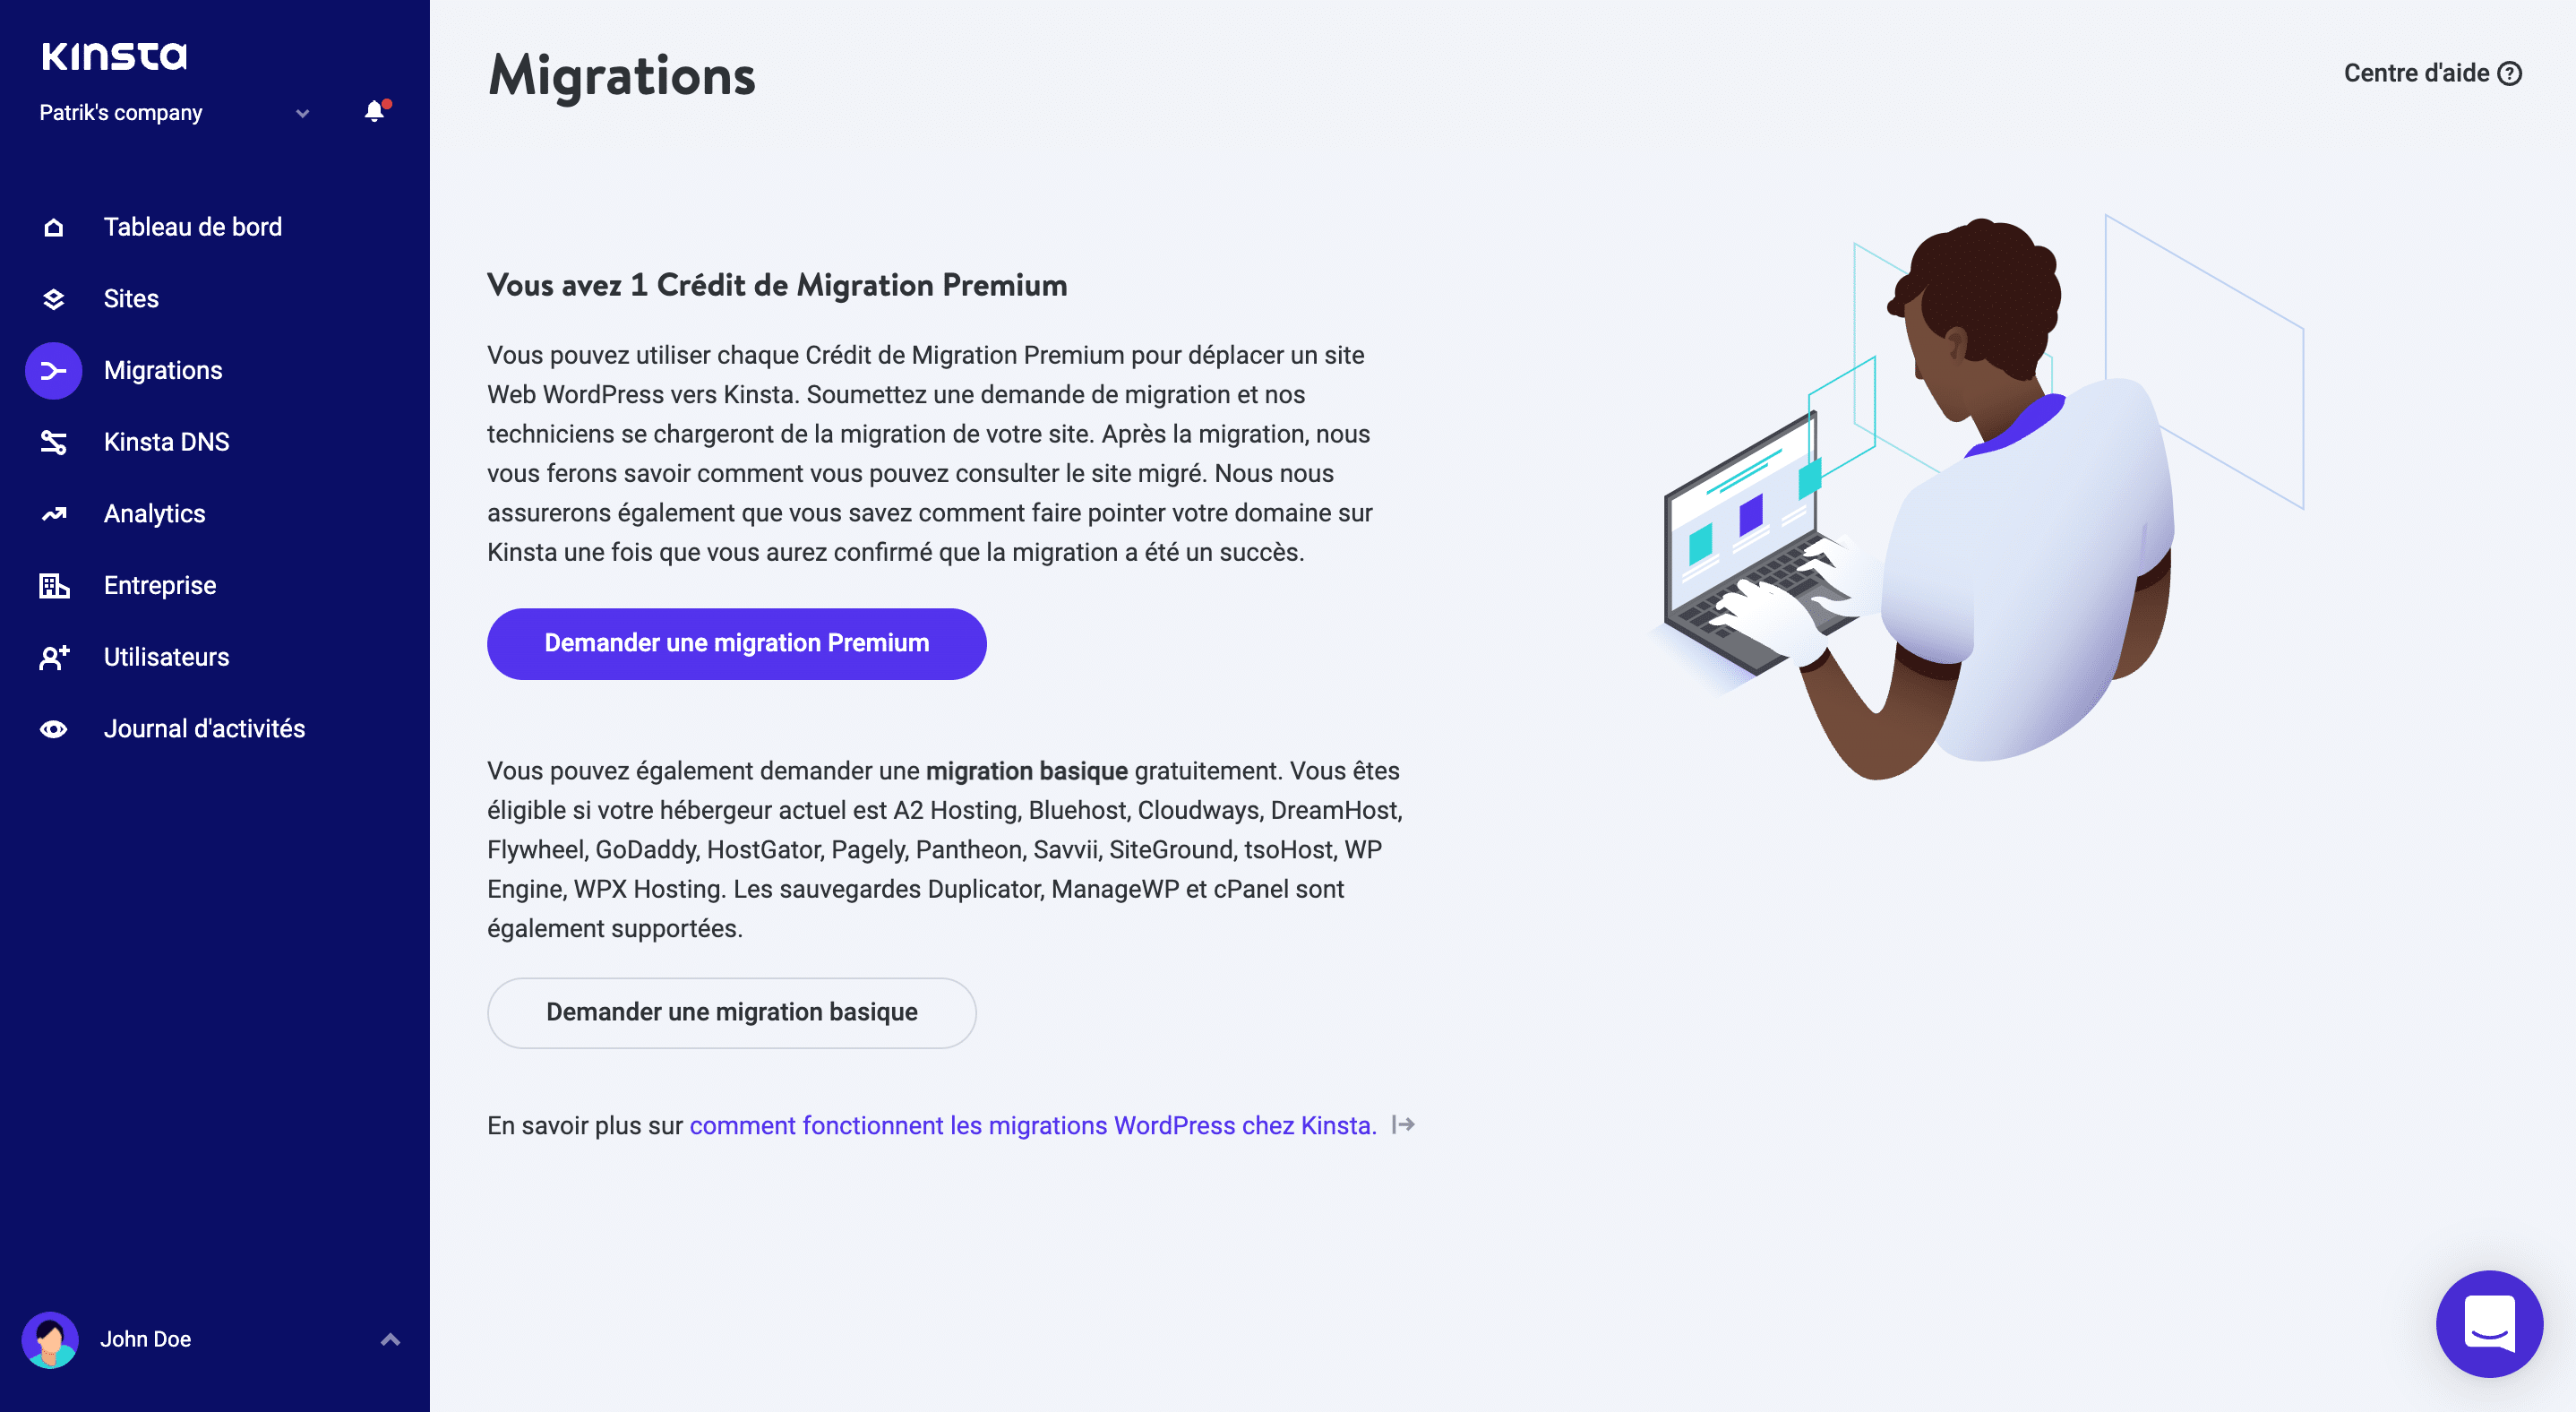Screen dimensions: 2576x1412
Task: Click the Demander une migration Premium button
Action: click(x=737, y=643)
